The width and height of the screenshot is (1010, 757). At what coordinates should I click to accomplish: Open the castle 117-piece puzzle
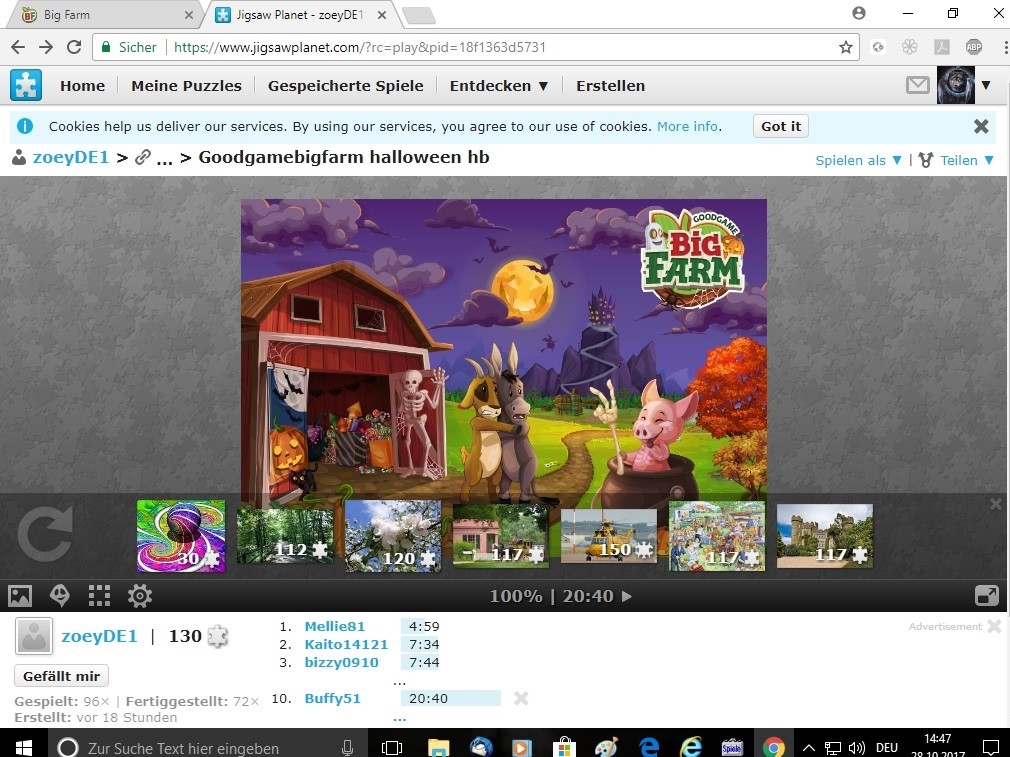824,536
